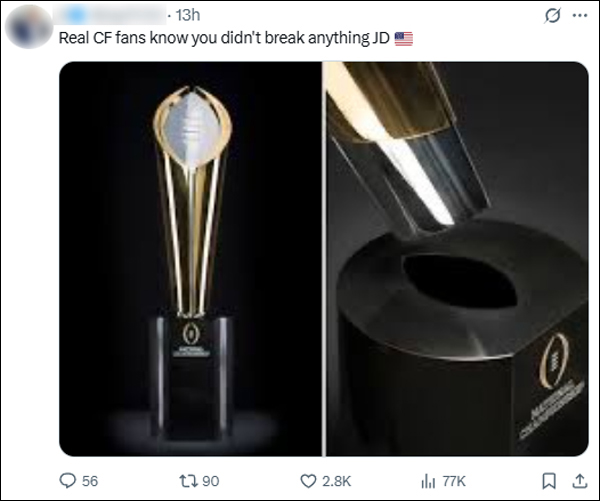The height and width of the screenshot is (501, 600).
Task: Click the reply speech bubble icon
Action: [x=68, y=480]
